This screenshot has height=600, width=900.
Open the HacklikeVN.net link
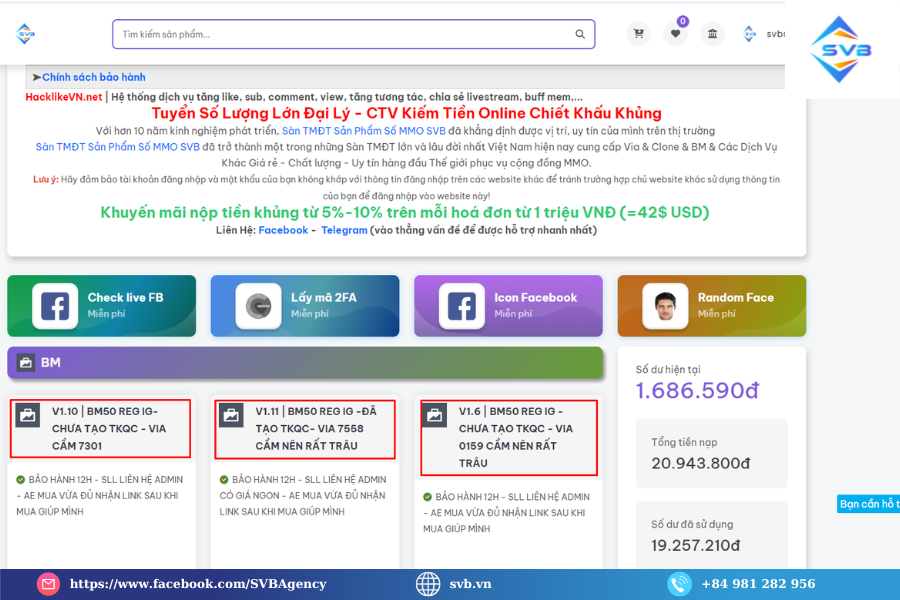point(64,97)
